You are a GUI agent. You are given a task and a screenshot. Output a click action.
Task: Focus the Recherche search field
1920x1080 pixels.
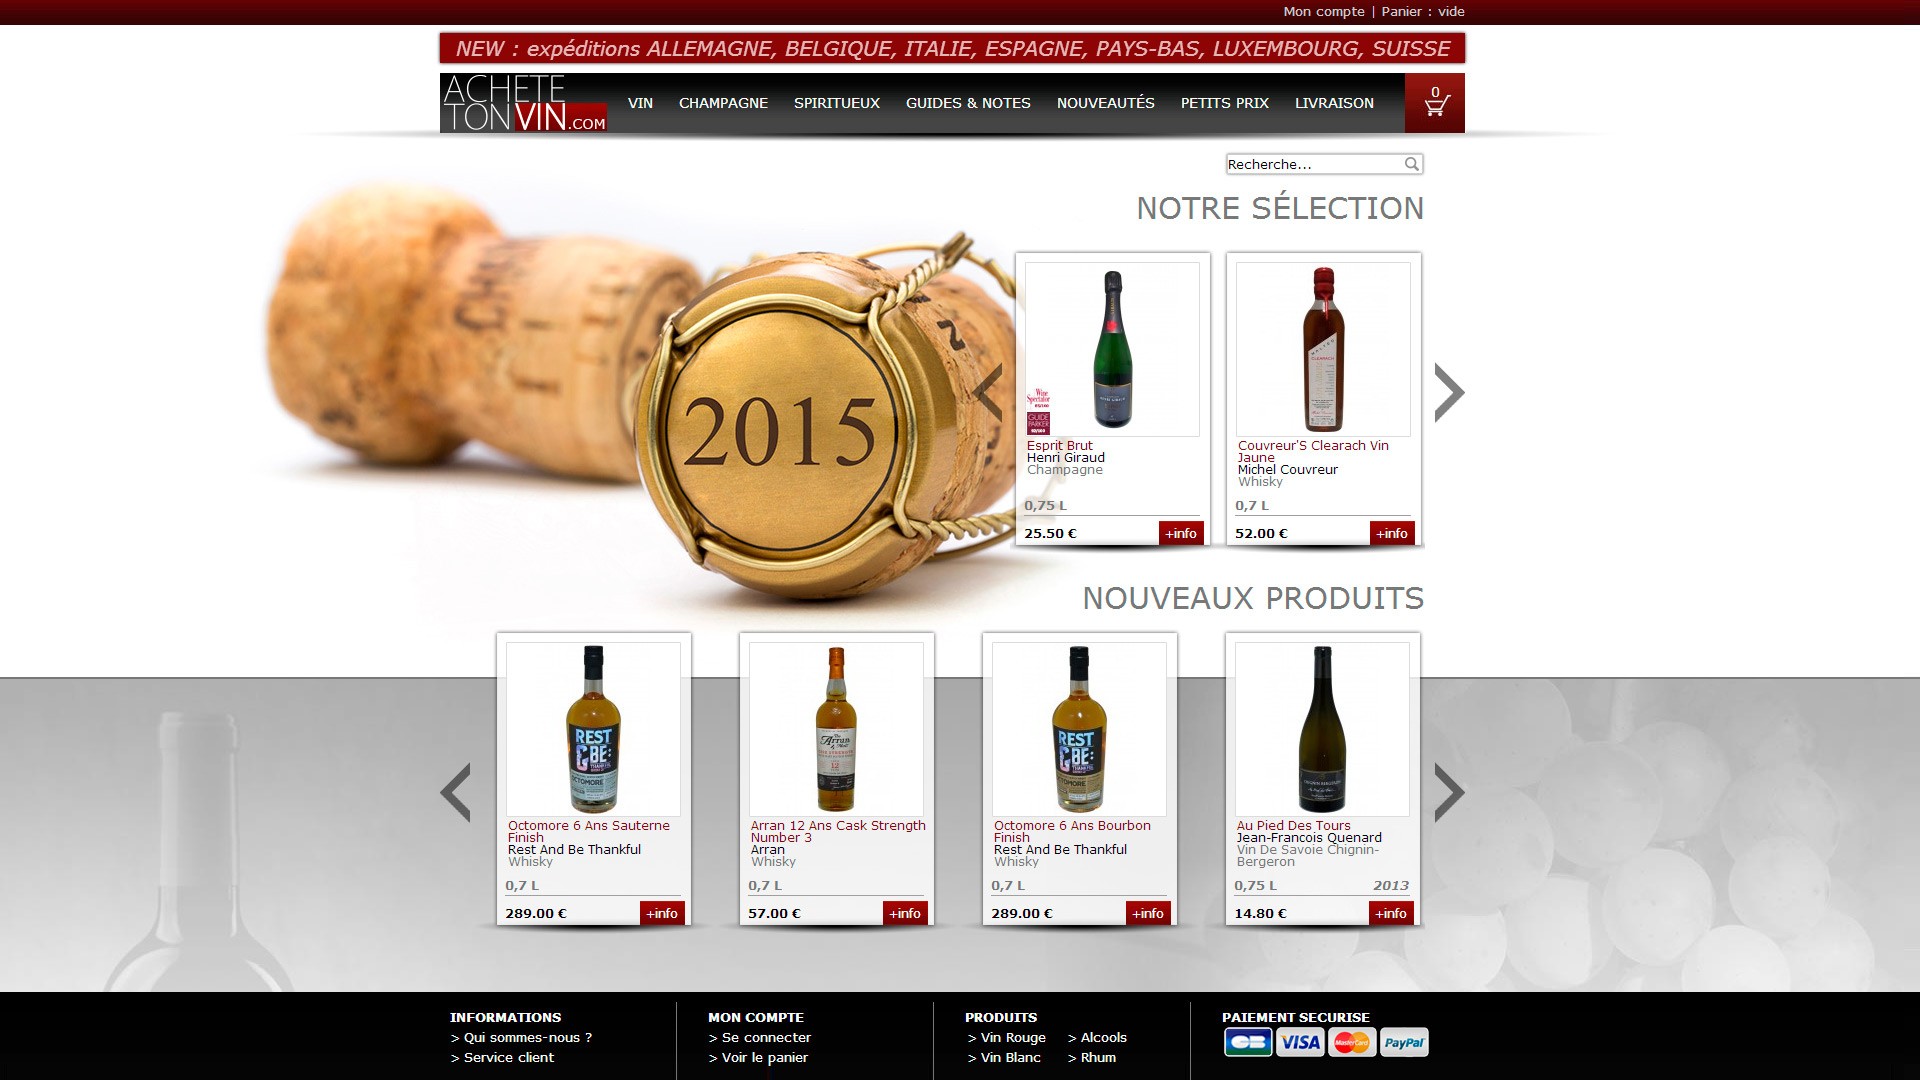(x=1314, y=164)
